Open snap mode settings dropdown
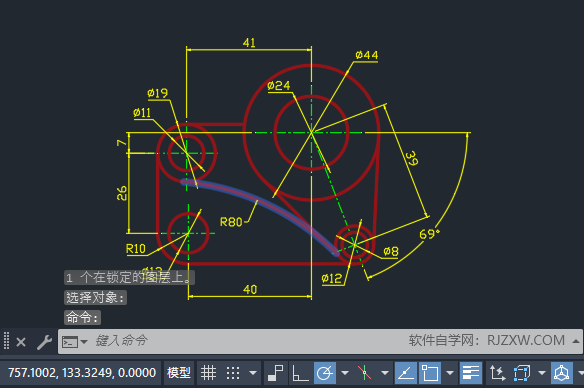This screenshot has height=388, width=584. point(253,373)
